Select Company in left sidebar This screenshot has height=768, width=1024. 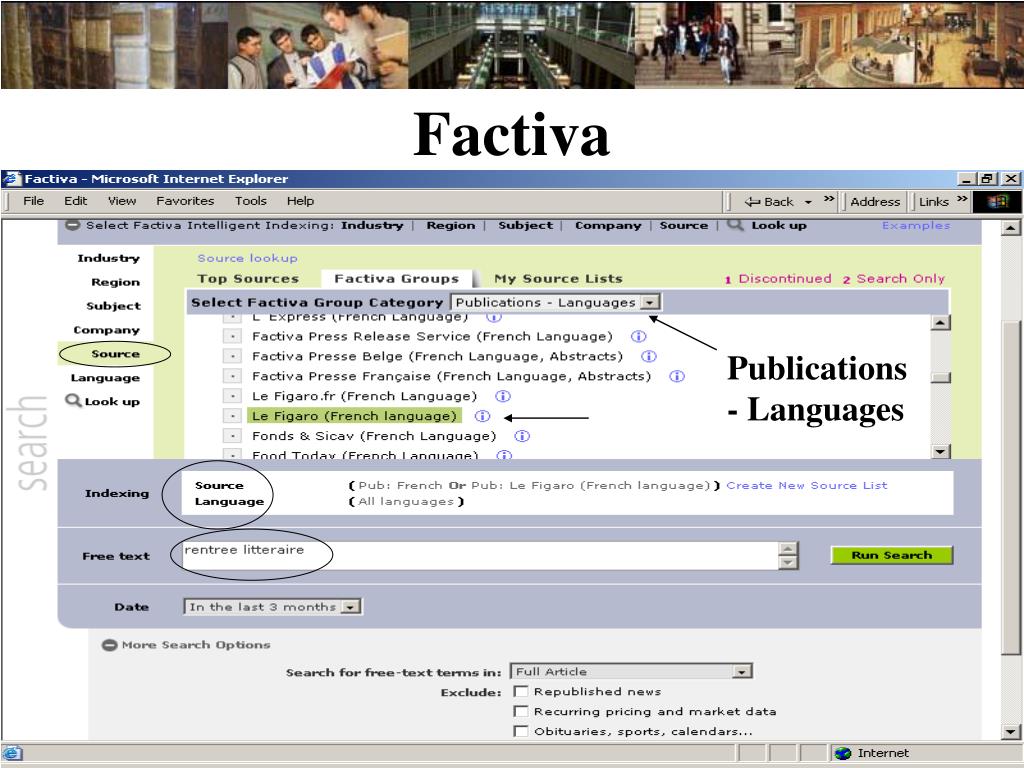coord(106,330)
